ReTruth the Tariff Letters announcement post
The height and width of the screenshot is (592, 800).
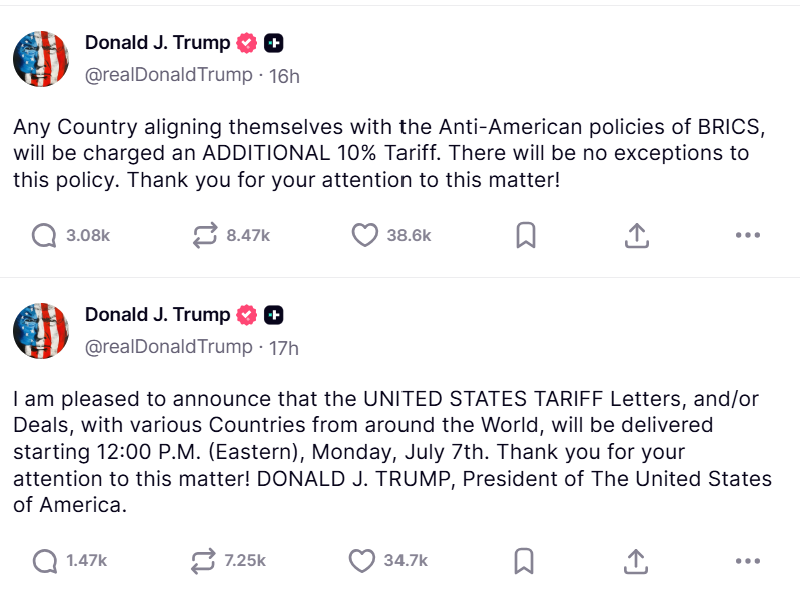point(203,561)
